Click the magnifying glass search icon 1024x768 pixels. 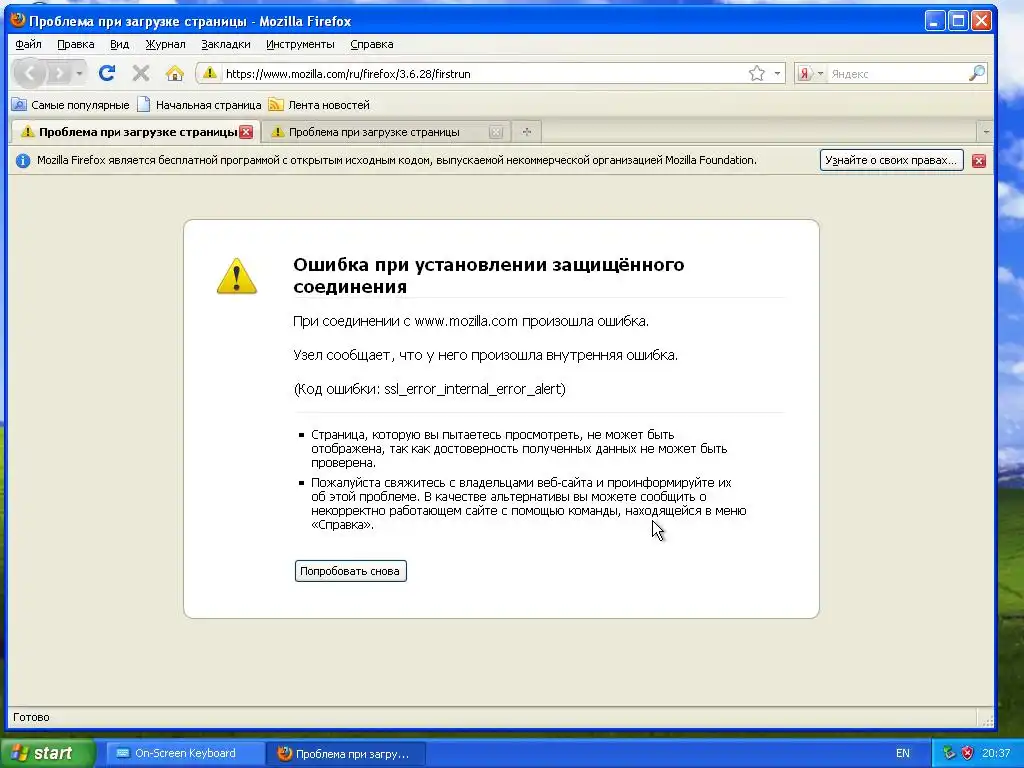976,73
